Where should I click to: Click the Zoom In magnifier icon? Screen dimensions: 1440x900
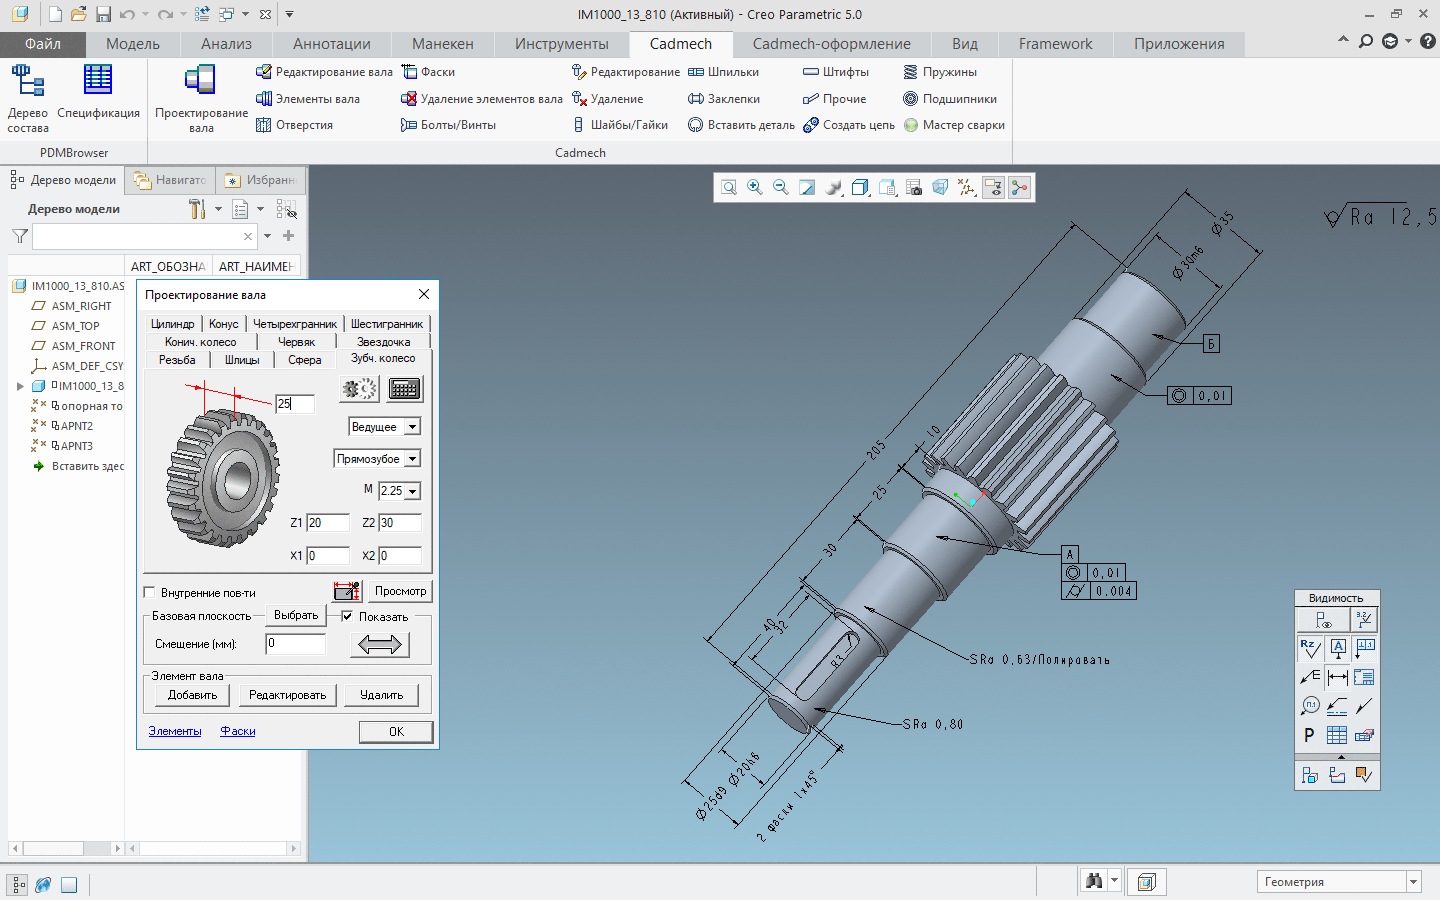click(755, 188)
